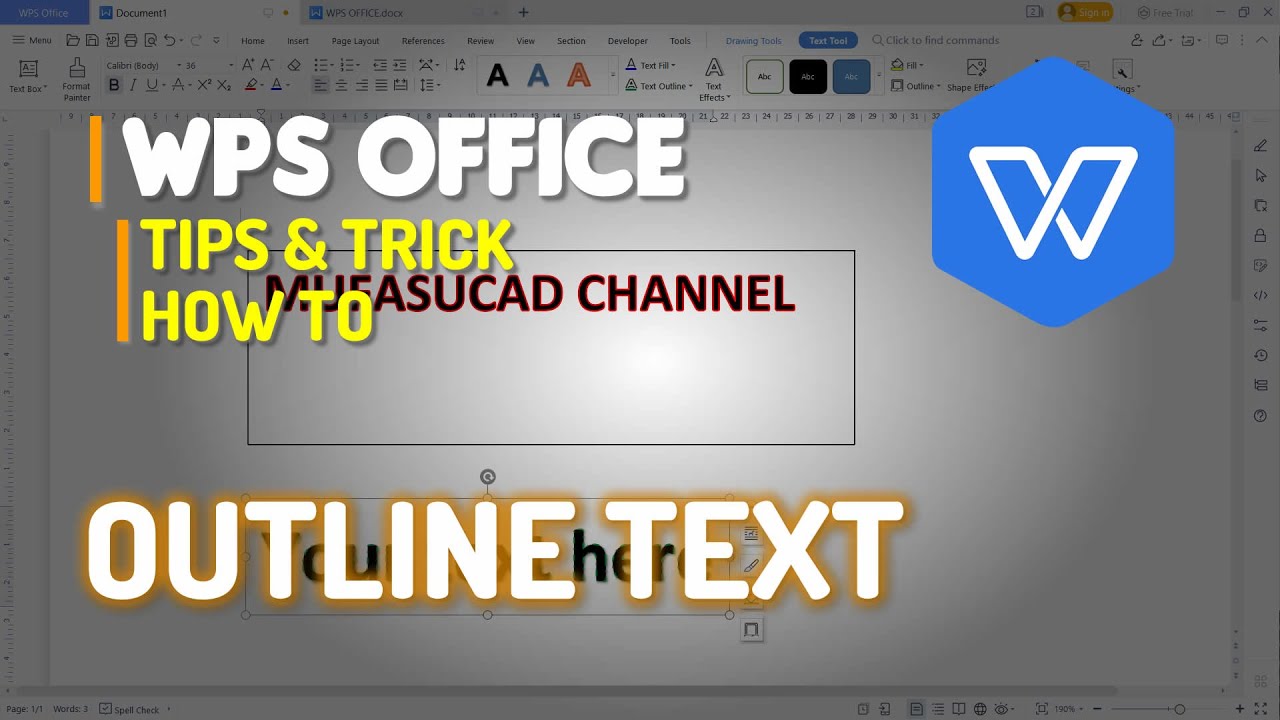This screenshot has width=1280, height=720.
Task: Click the numbered list icon
Action: [x=348, y=65]
